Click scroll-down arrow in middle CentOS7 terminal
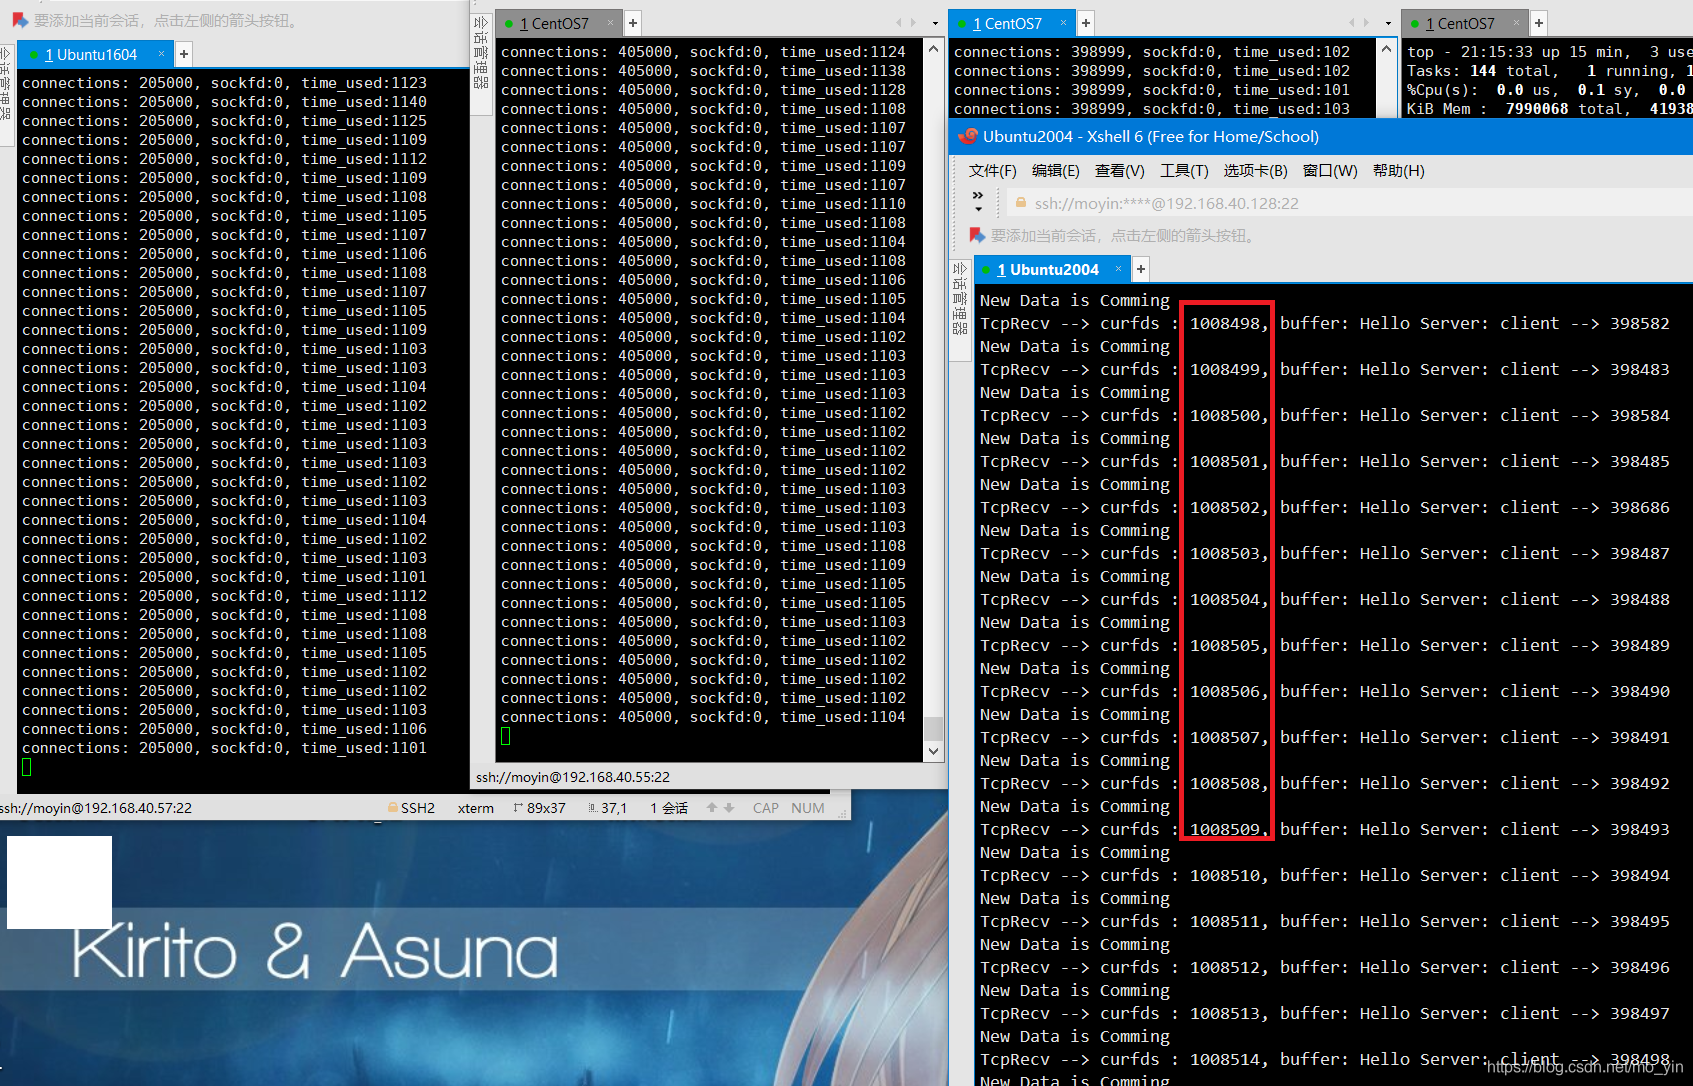This screenshot has height=1086, width=1693. pos(933,751)
